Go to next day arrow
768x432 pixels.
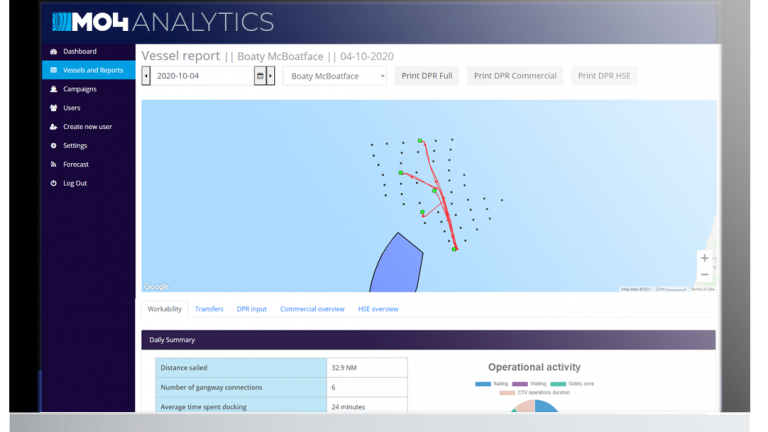tap(270, 76)
